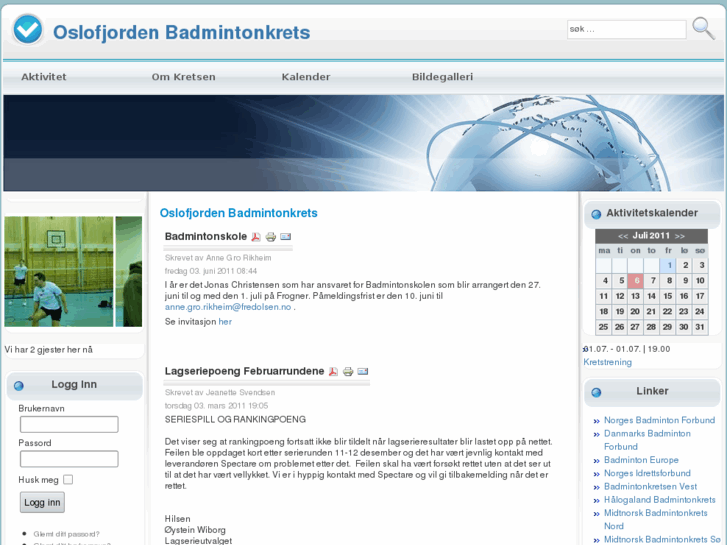Click 'Vi har 2 gjester her nå' text
Viewport: 727px width, 545px height.
(49, 350)
